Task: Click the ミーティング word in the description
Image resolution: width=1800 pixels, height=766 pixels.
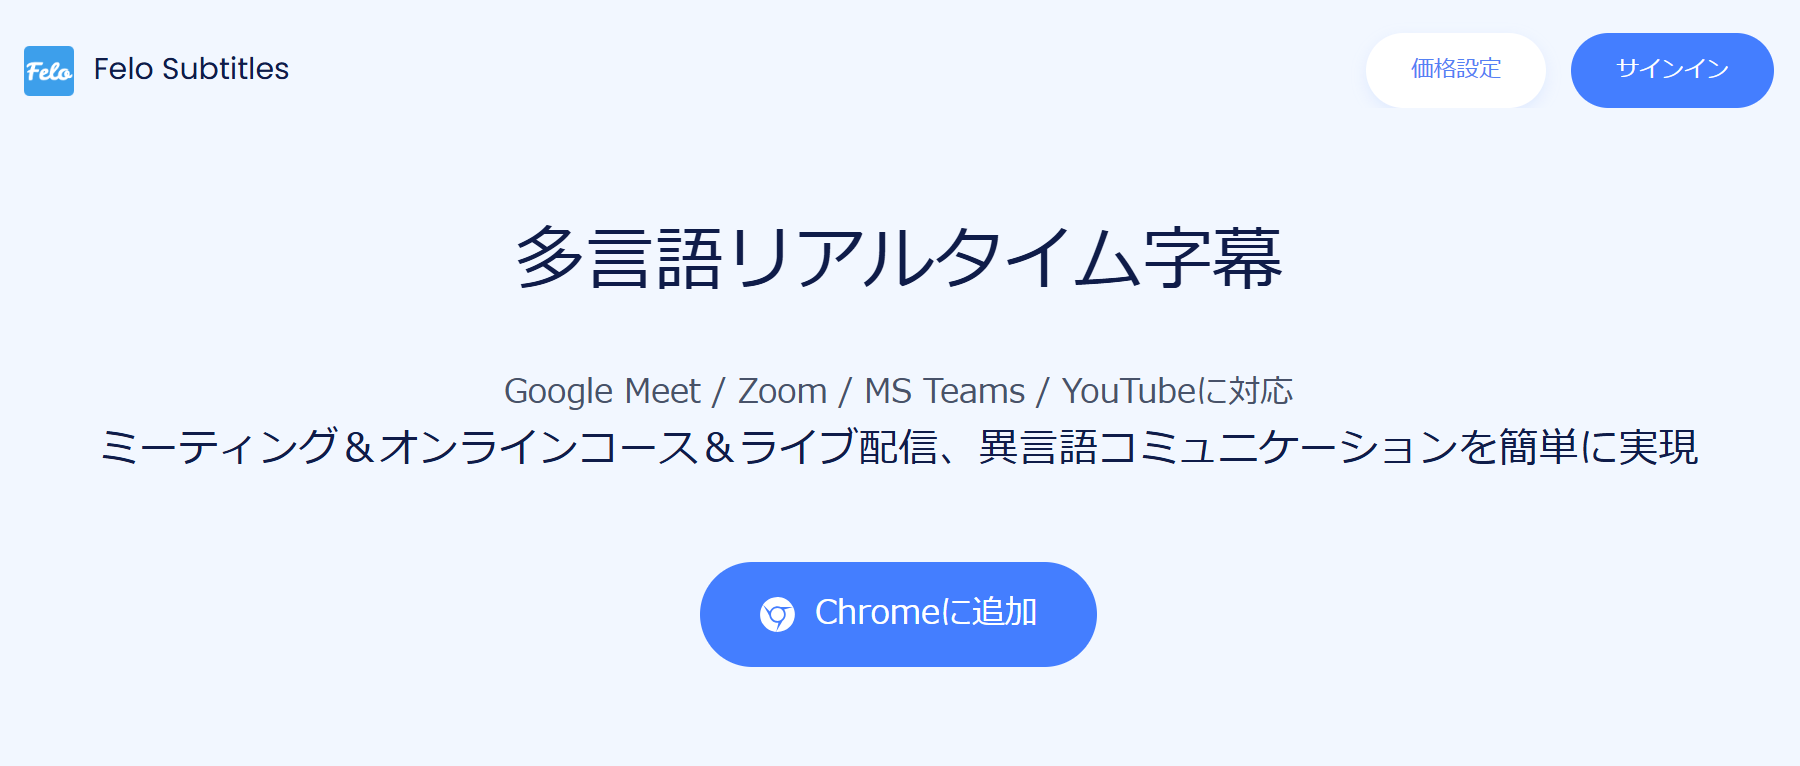Action: pyautogui.click(x=219, y=447)
